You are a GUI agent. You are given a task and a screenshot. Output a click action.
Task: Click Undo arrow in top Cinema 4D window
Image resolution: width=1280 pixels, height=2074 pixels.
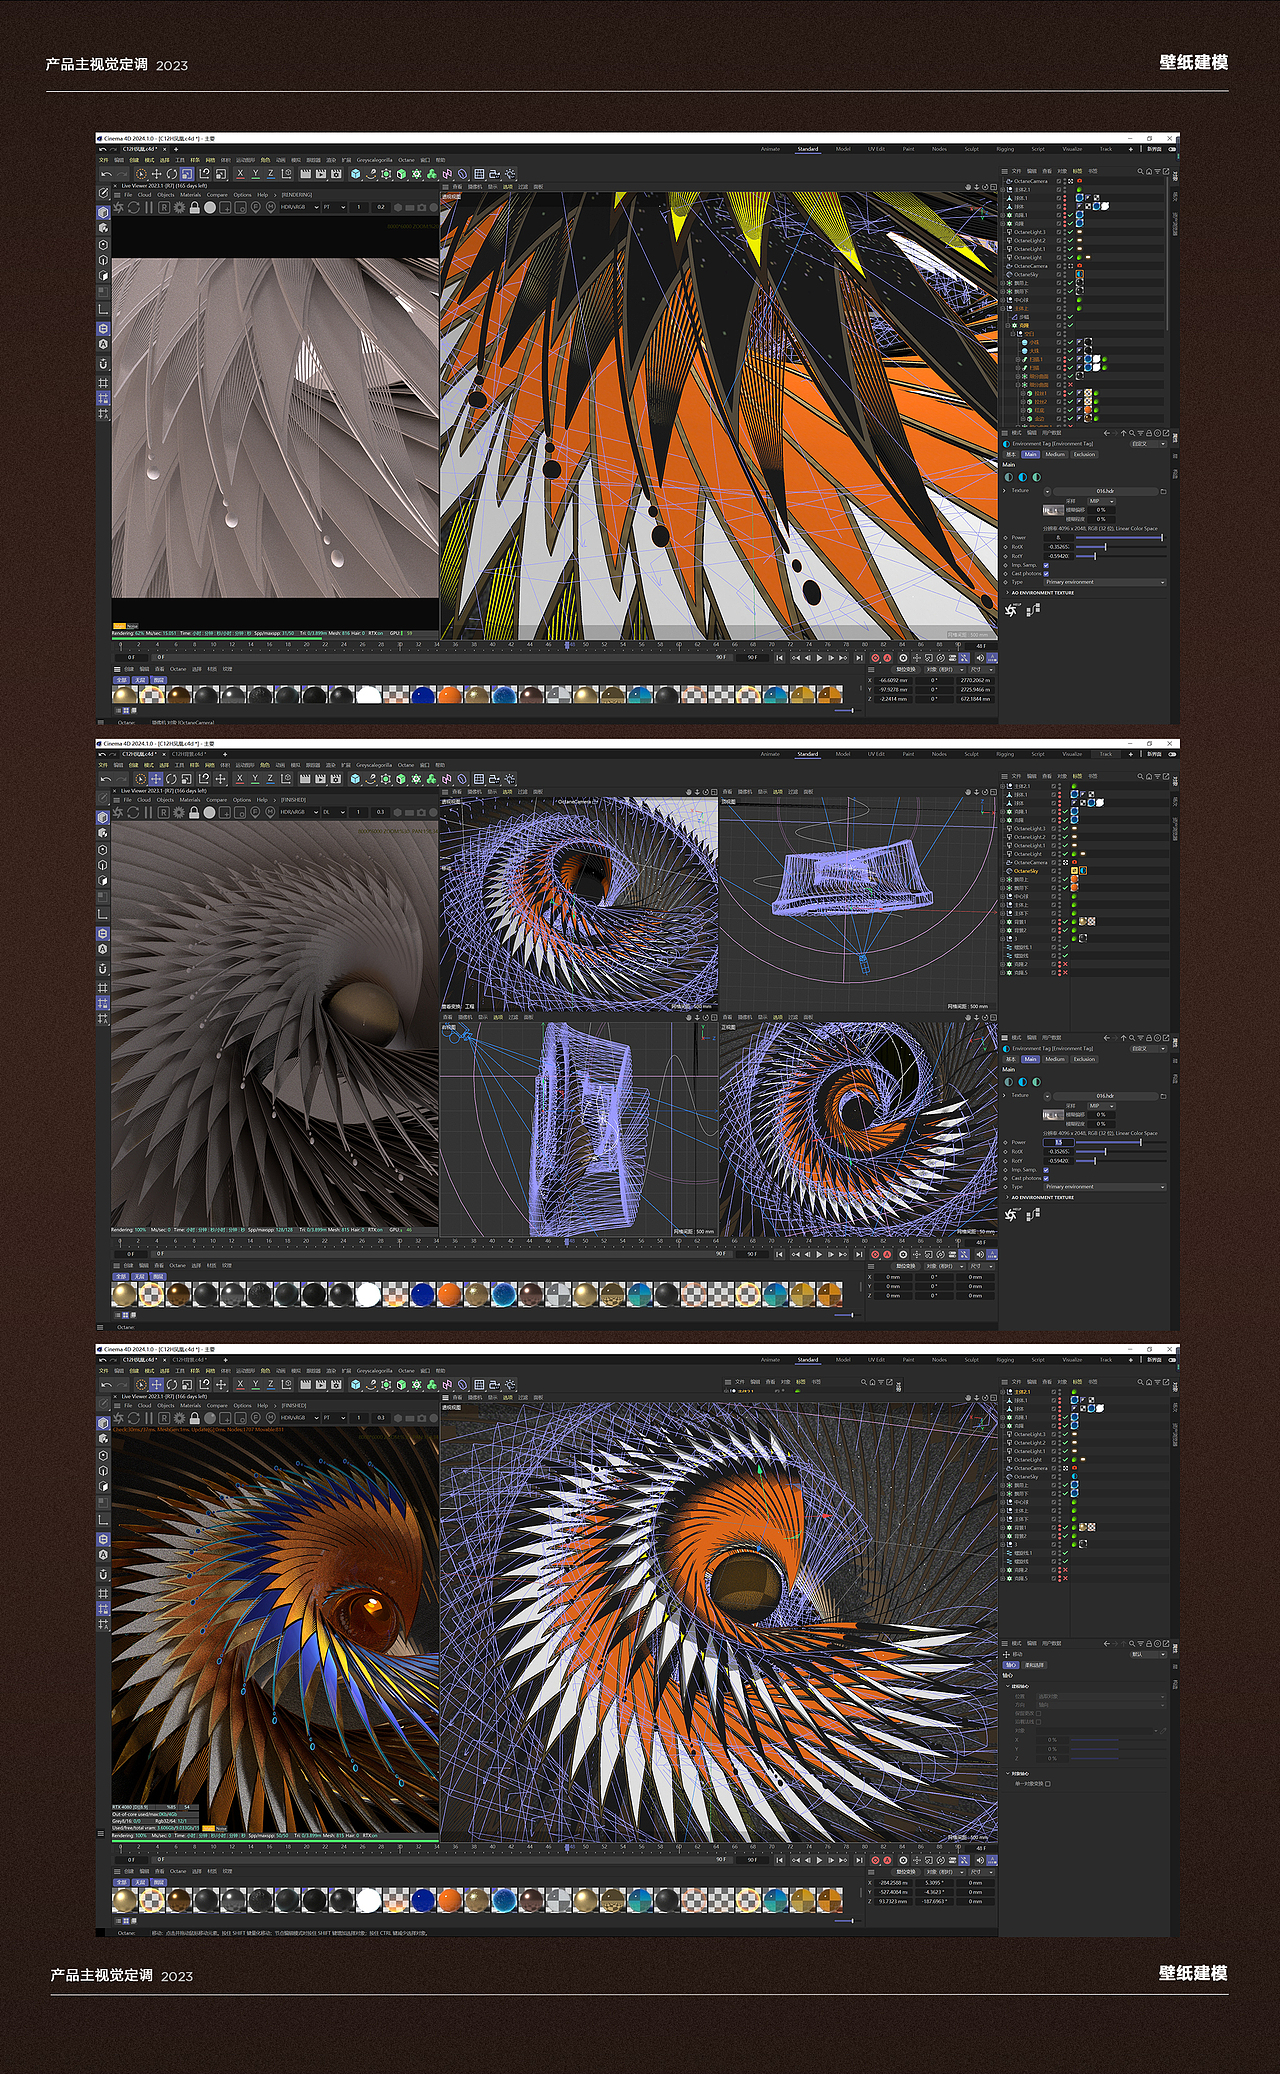coord(106,174)
